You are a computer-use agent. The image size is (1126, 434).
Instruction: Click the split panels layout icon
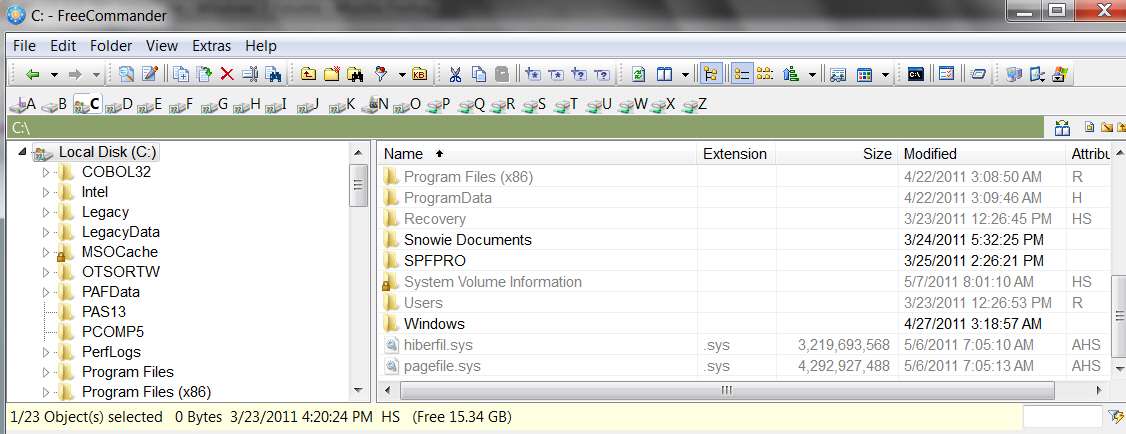664,74
